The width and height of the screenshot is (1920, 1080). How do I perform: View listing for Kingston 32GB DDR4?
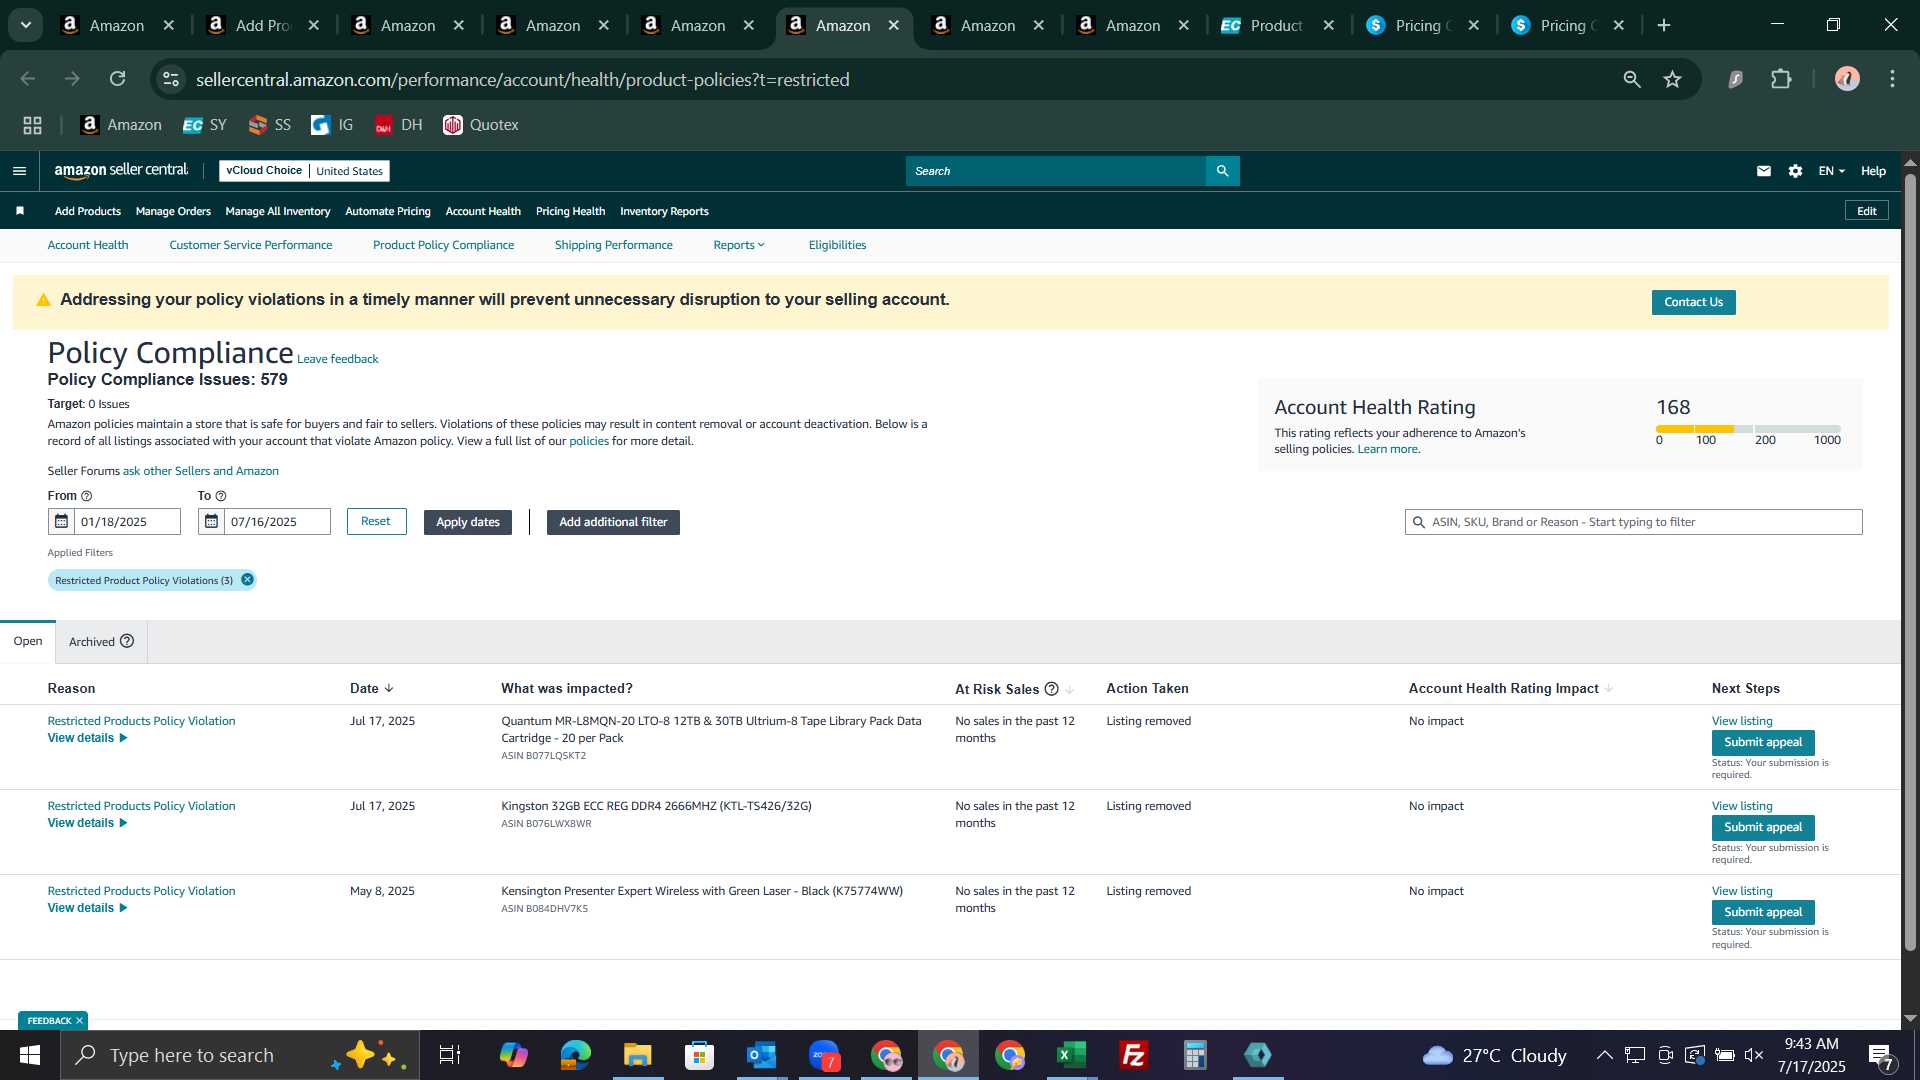pyautogui.click(x=1742, y=806)
